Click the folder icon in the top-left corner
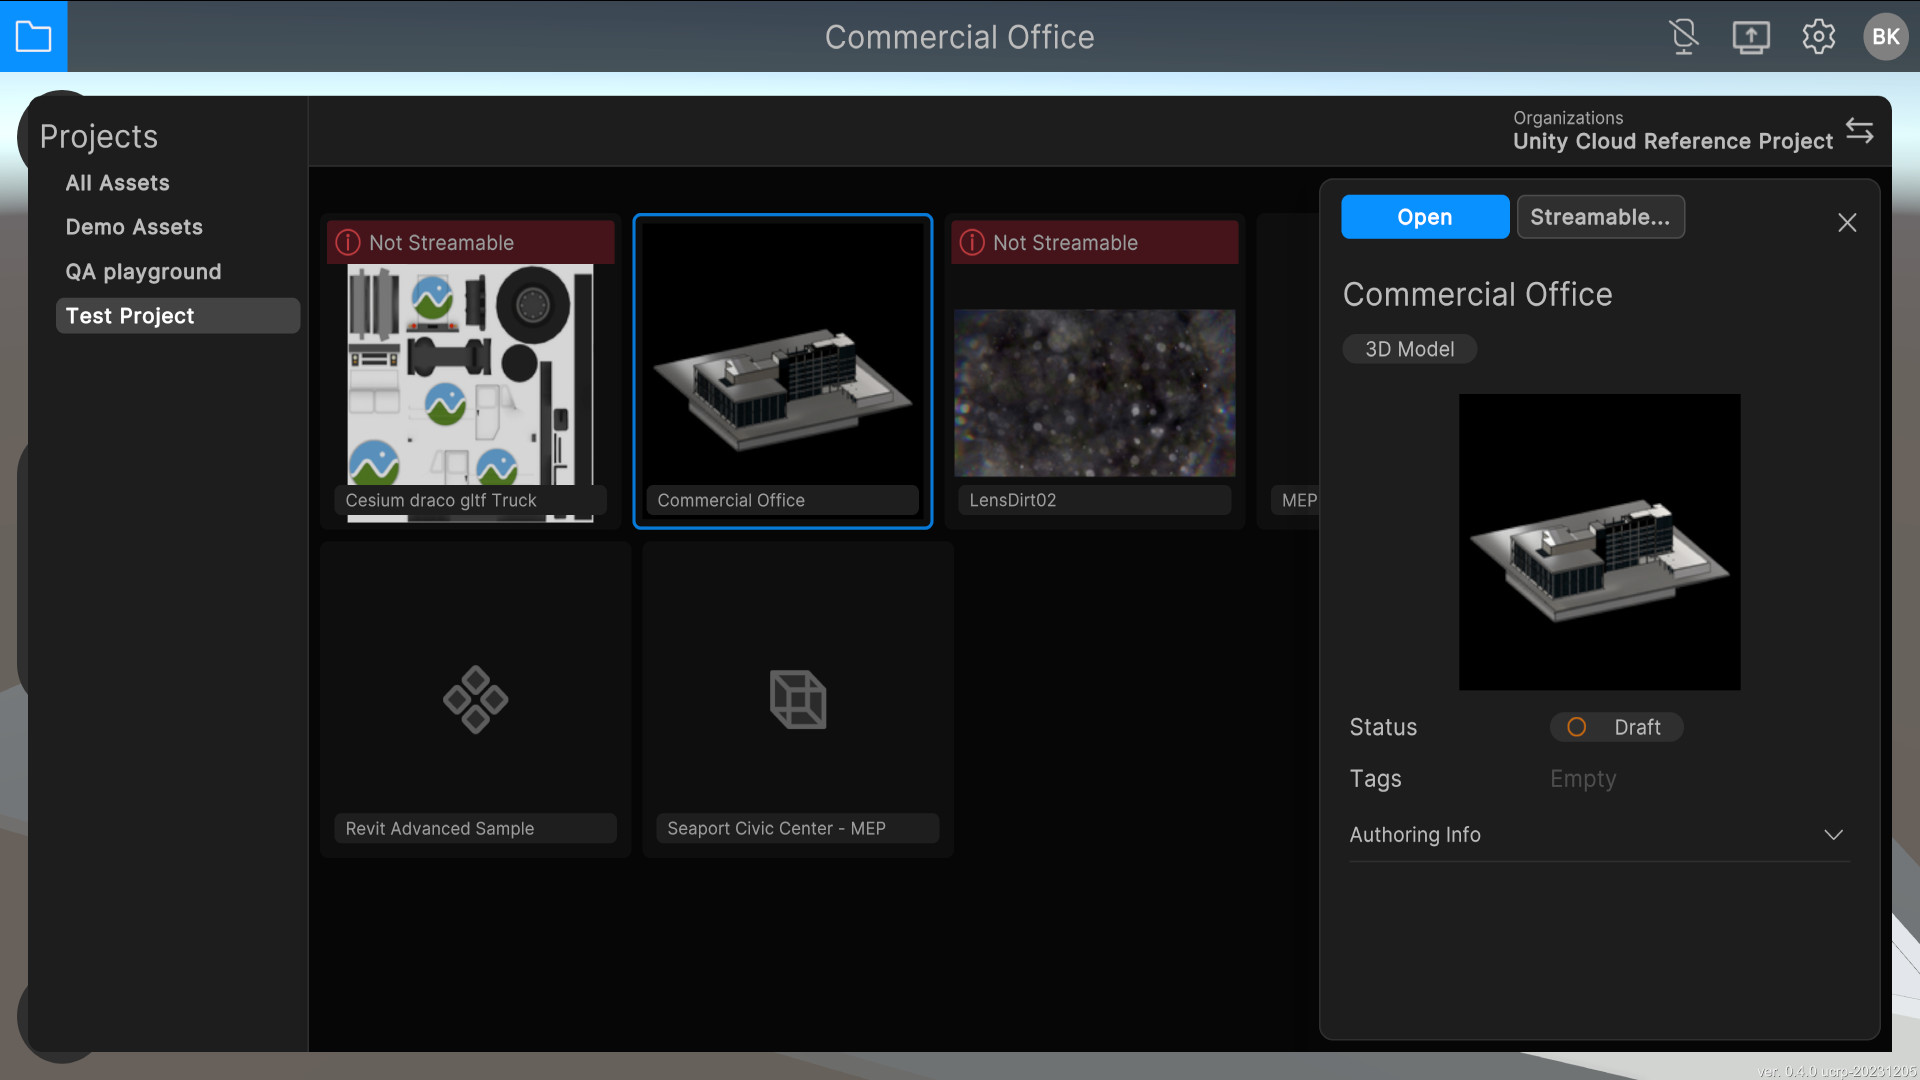1920x1080 pixels. point(34,36)
